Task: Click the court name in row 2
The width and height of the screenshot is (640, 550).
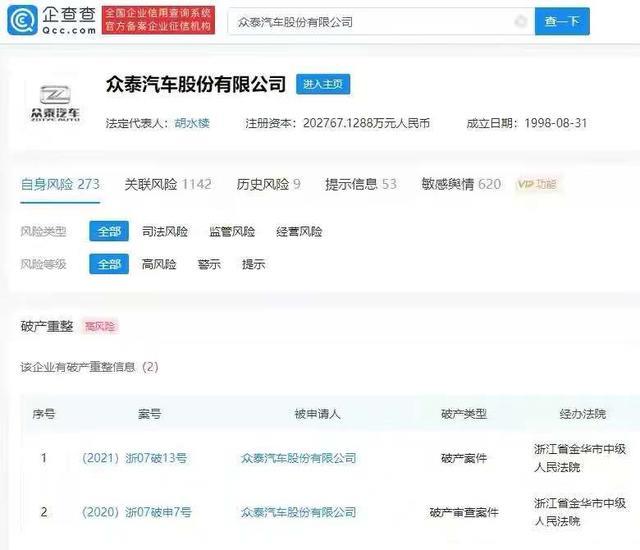Action: (x=580, y=512)
